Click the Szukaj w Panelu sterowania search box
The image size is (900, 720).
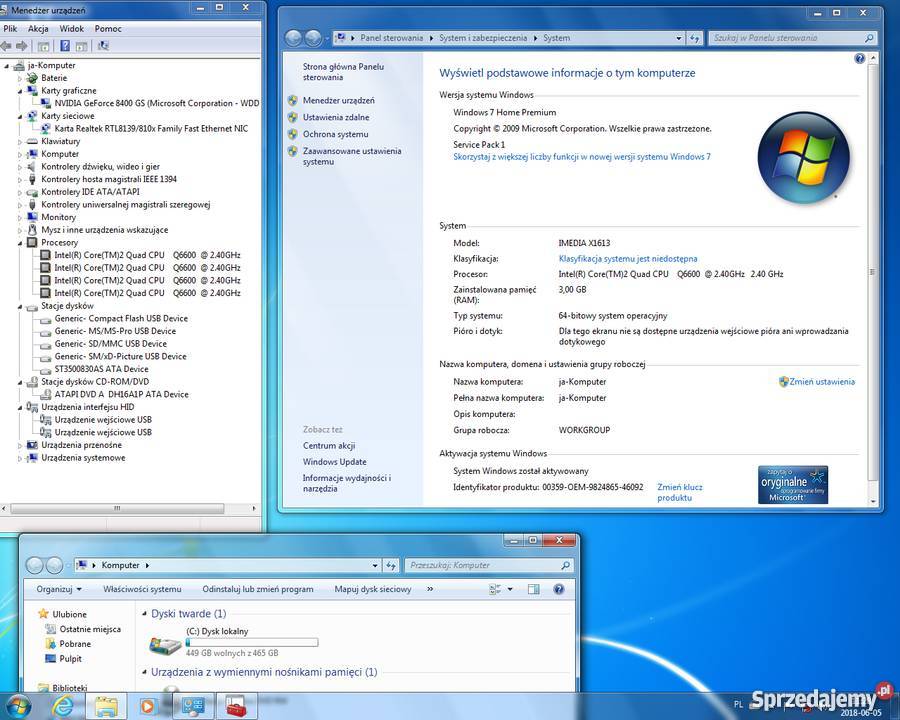coord(792,38)
